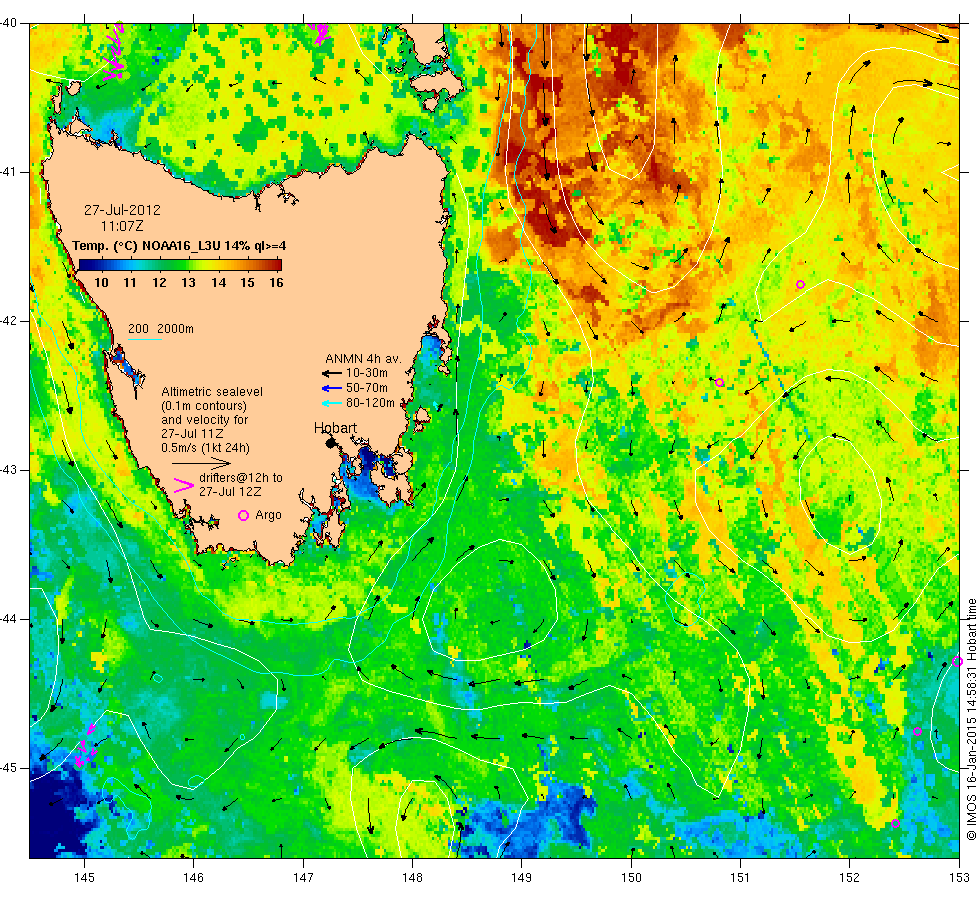Select Argo float marker at the 153E edge near 44.3S
The width and height of the screenshot is (980, 900).
pos(957,661)
